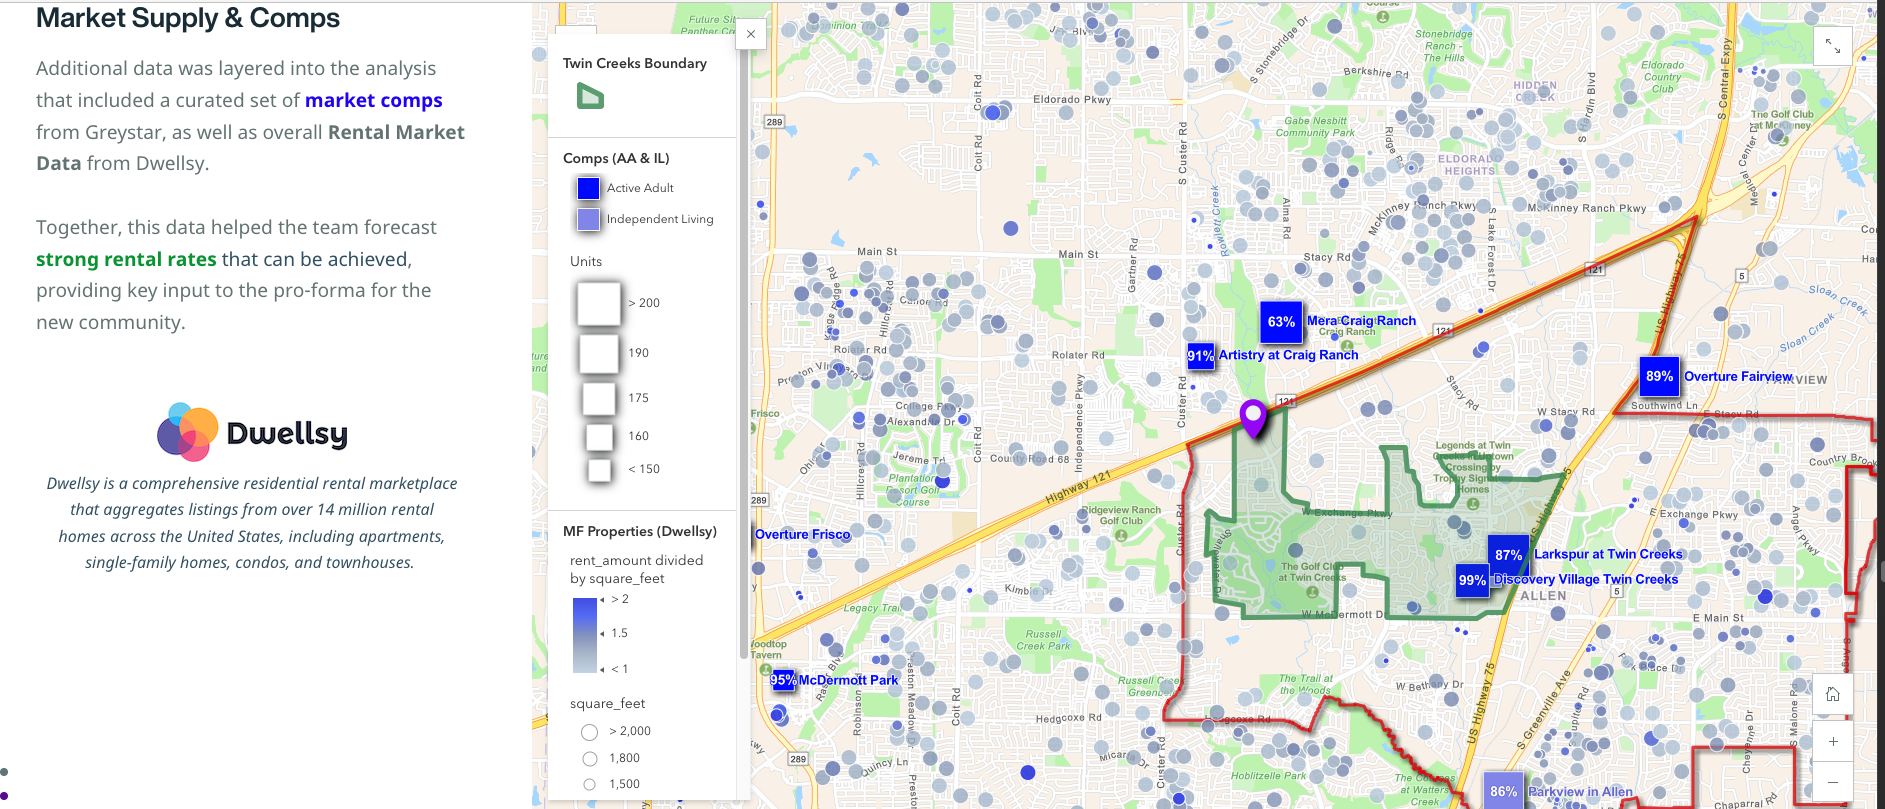Click the Twin Creeks Boundary legend heading
The height and width of the screenshot is (809, 1885).
[x=635, y=63]
